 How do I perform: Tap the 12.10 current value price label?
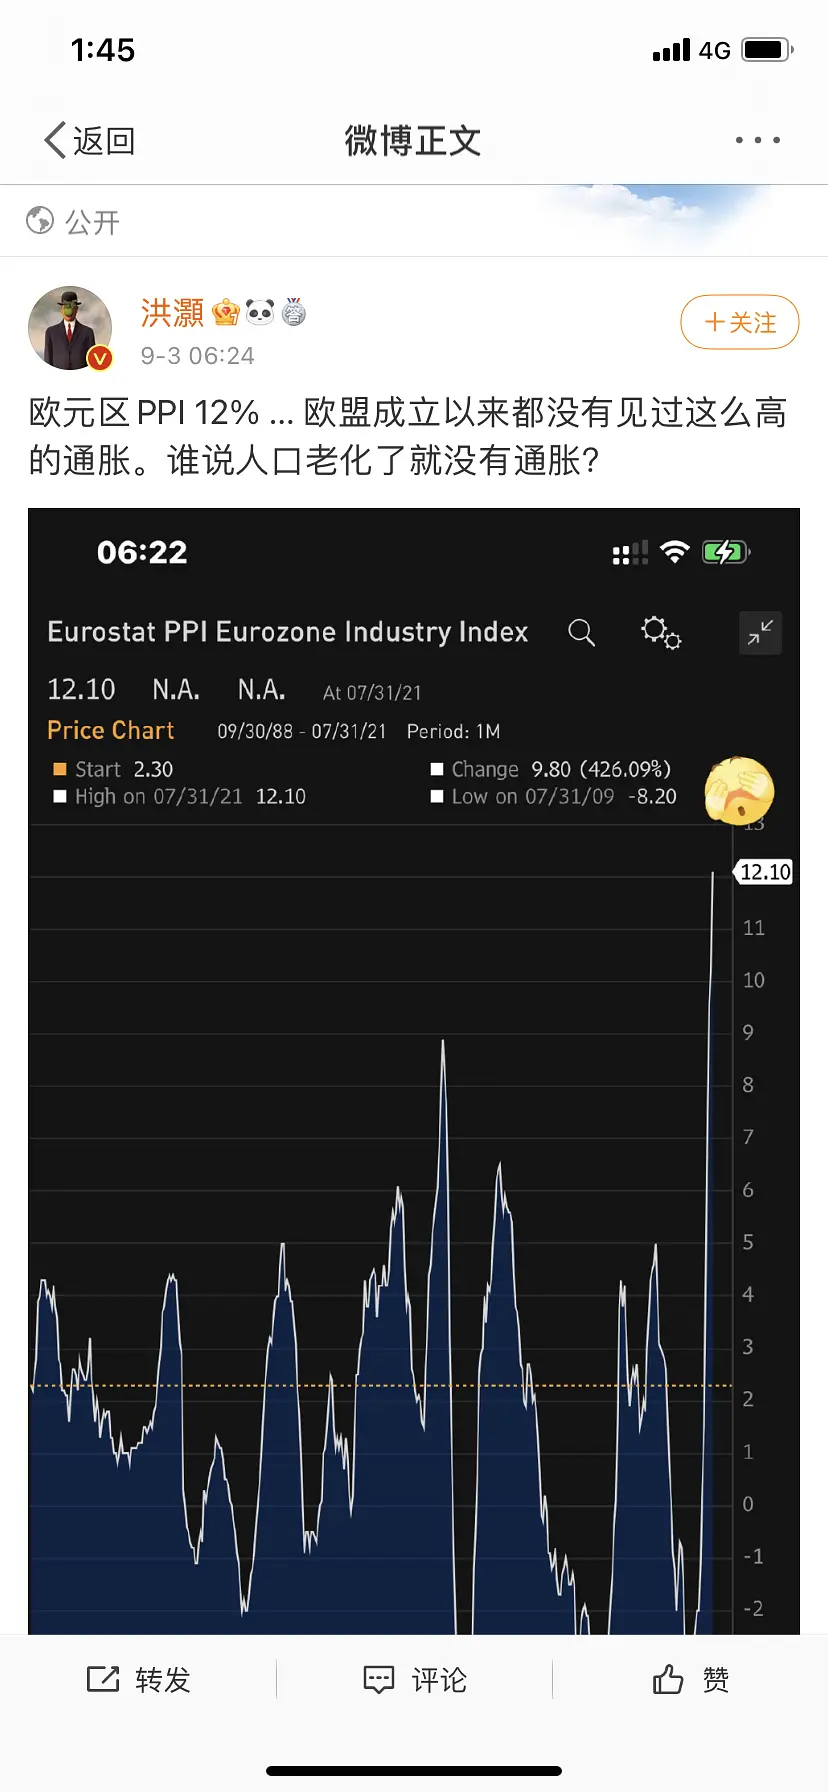point(765,872)
